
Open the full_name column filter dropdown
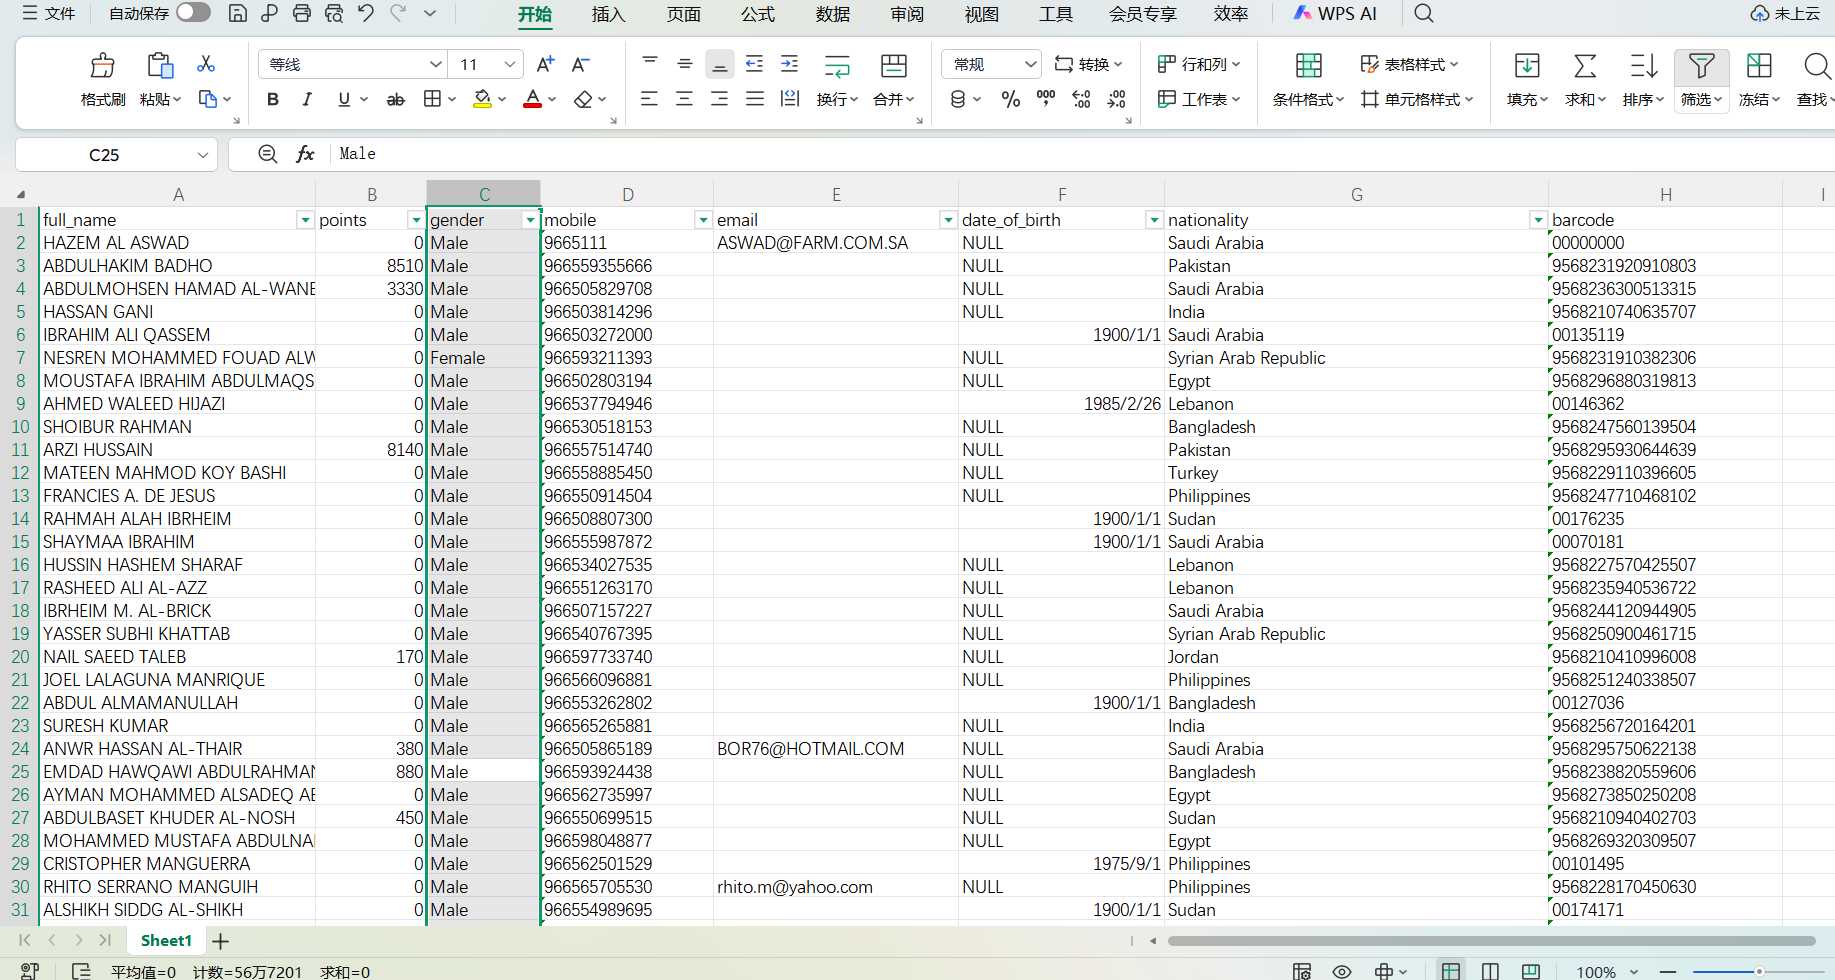tap(305, 220)
